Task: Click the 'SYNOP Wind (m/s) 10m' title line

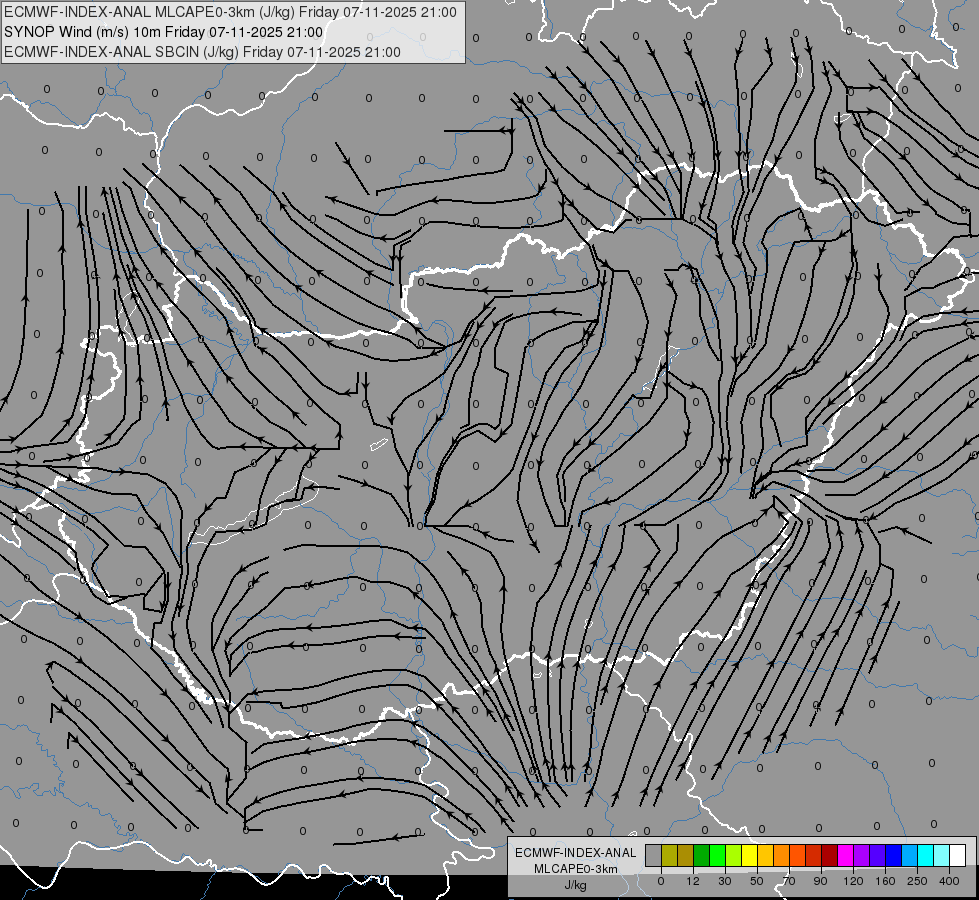Action: (164, 32)
